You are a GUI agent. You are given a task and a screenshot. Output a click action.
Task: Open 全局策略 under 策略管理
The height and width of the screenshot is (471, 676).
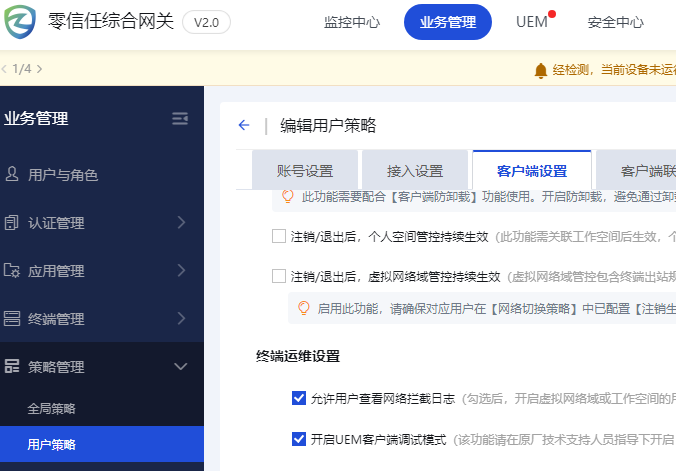tap(52, 408)
